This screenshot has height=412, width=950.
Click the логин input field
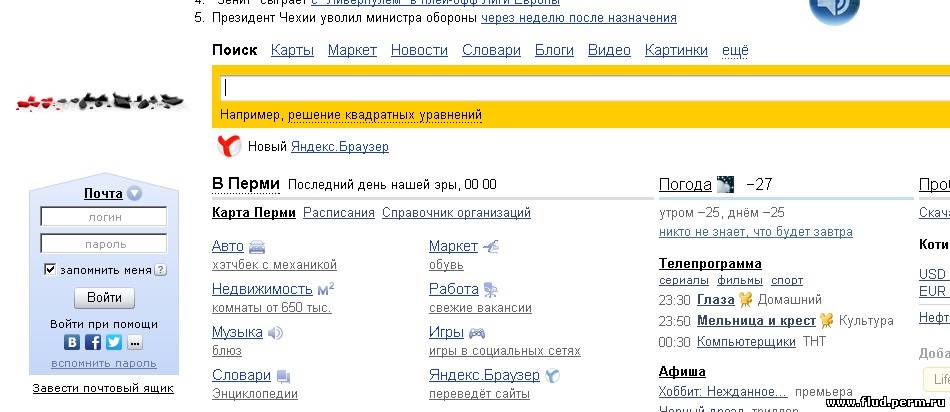(104, 217)
